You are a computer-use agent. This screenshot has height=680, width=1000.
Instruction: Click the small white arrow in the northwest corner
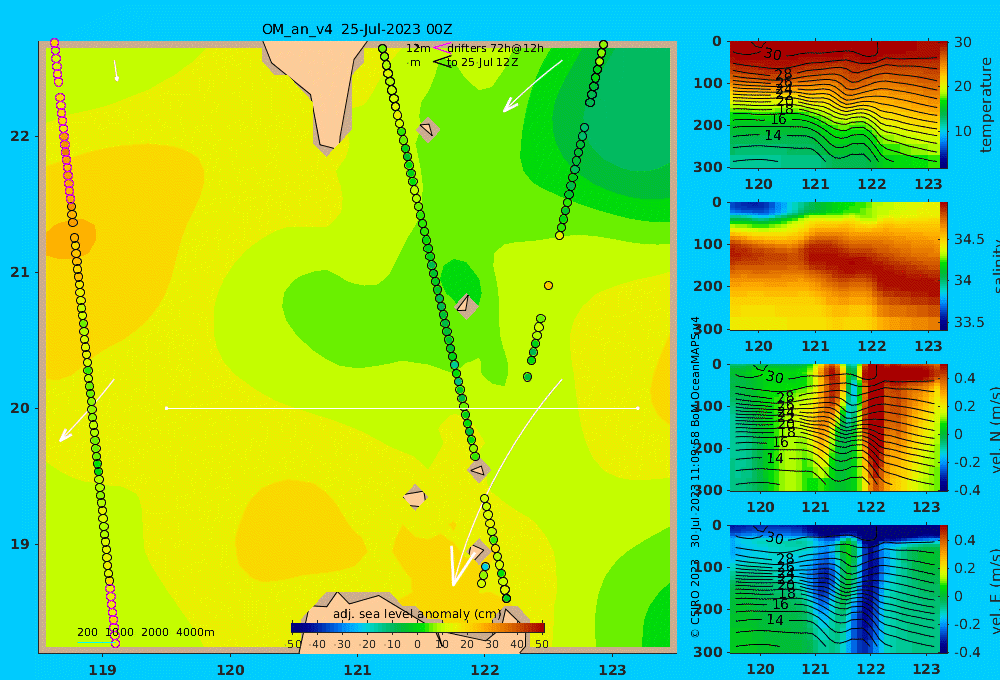[115, 71]
